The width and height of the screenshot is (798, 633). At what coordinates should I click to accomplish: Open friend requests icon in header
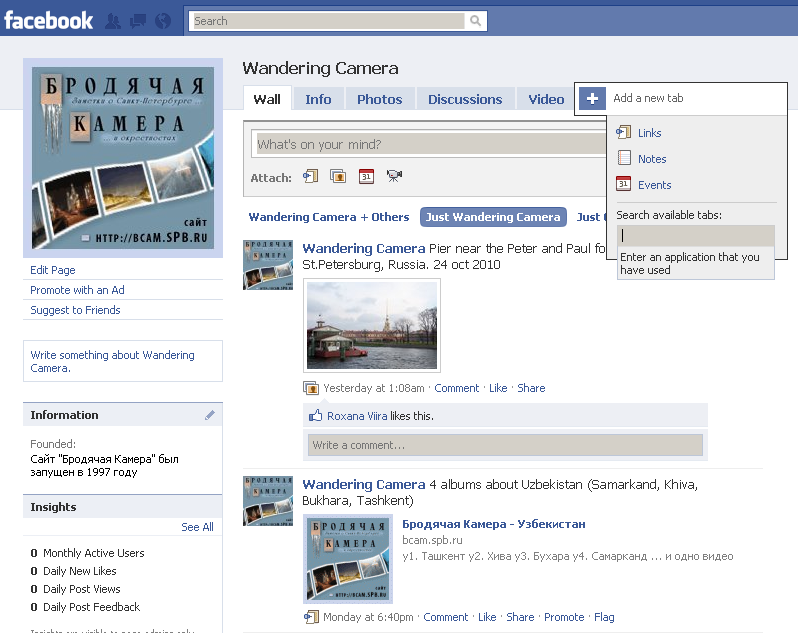[113, 21]
